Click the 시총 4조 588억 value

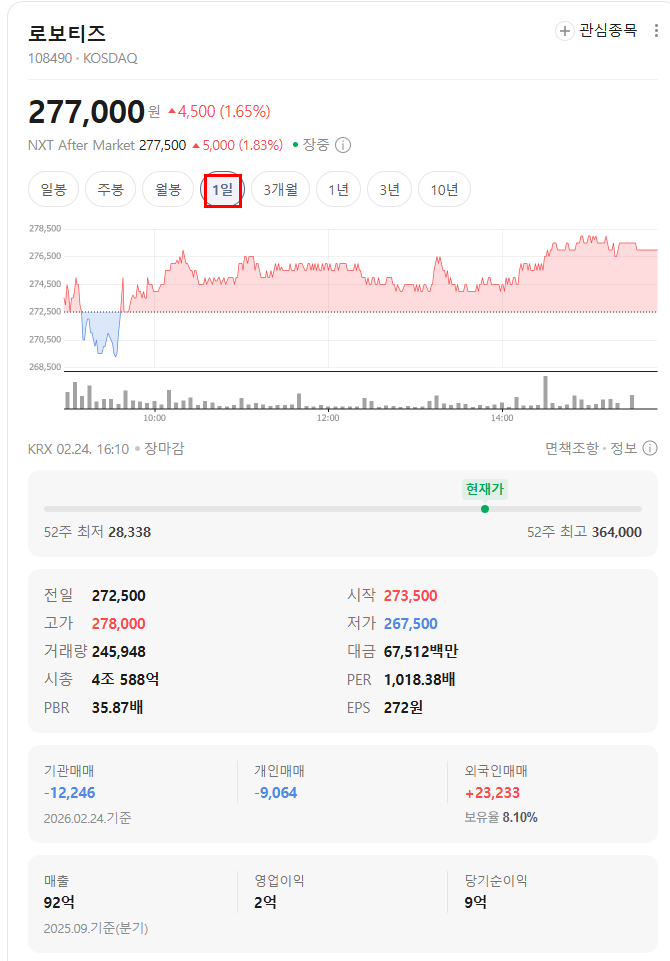[125, 680]
